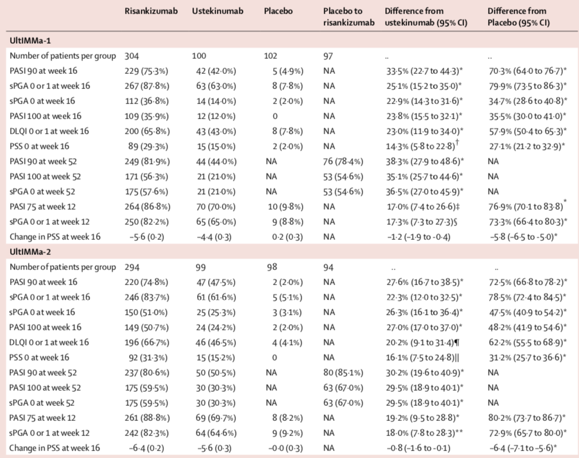Screen dimensions: 579x458
Task: Select the patient count "102"
Action: (x=270, y=56)
